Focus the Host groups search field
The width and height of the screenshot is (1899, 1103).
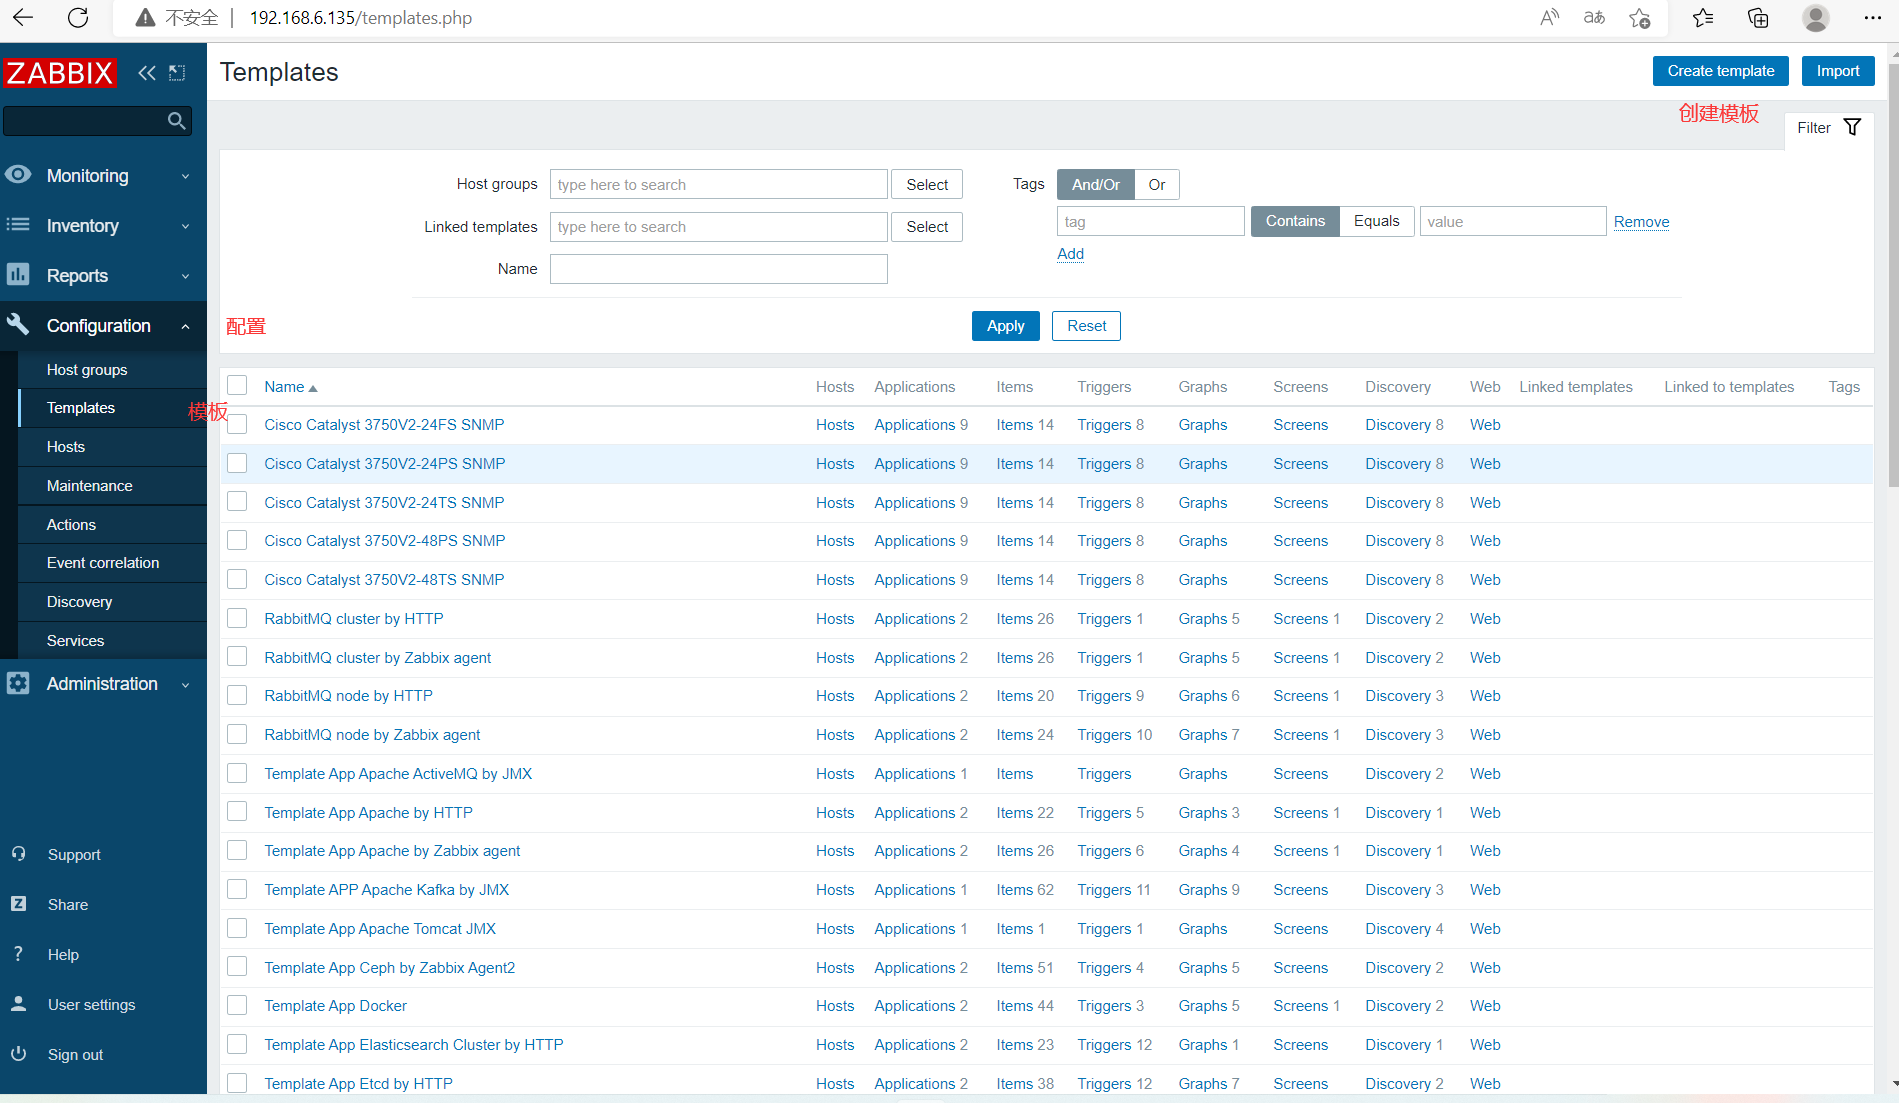click(718, 184)
